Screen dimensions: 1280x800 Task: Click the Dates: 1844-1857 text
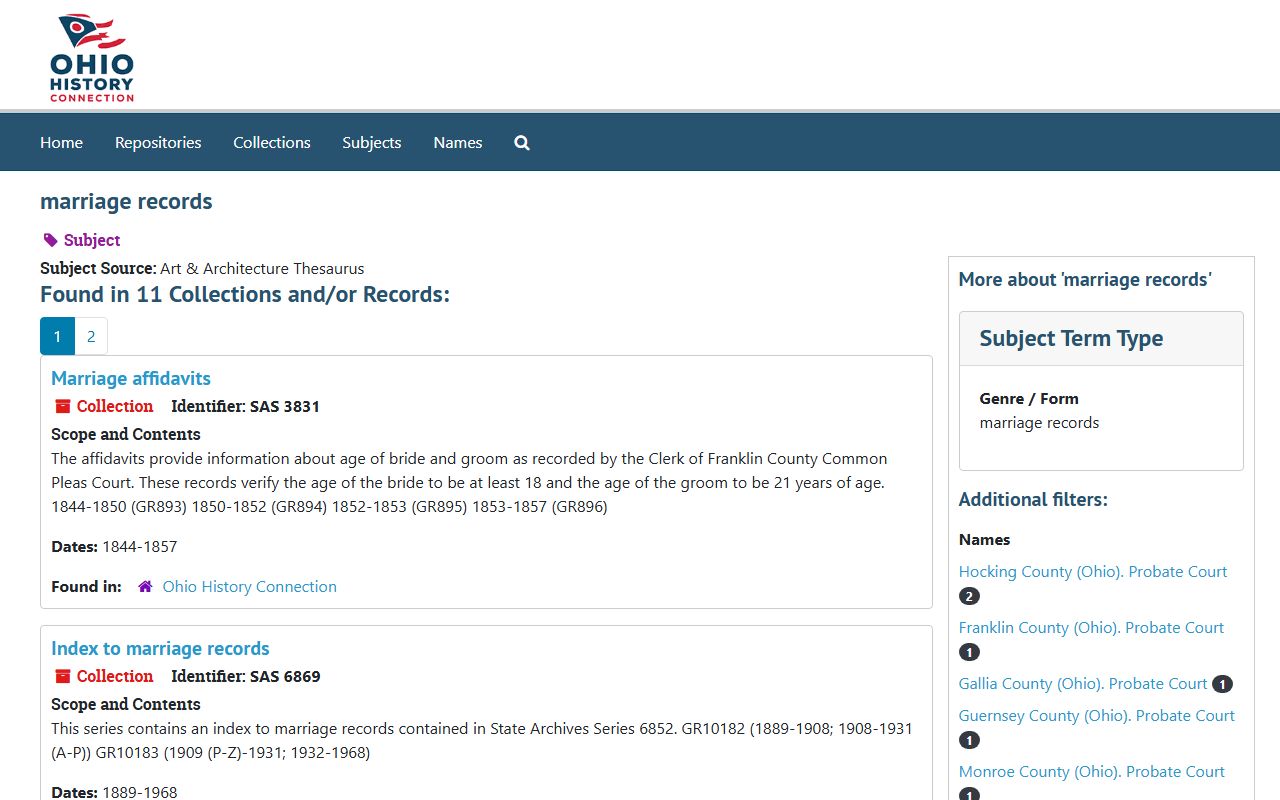[x=114, y=546]
